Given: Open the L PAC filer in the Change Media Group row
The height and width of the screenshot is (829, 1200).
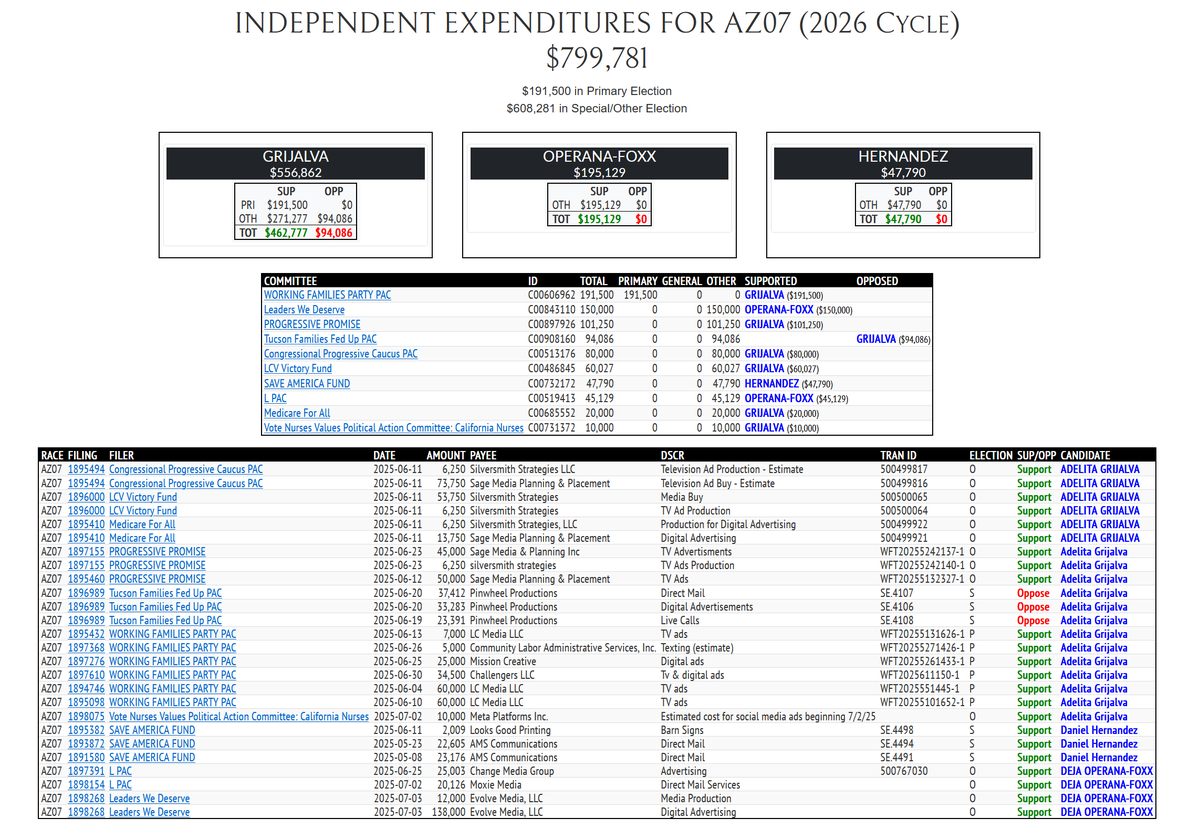Looking at the screenshot, I should [x=120, y=772].
